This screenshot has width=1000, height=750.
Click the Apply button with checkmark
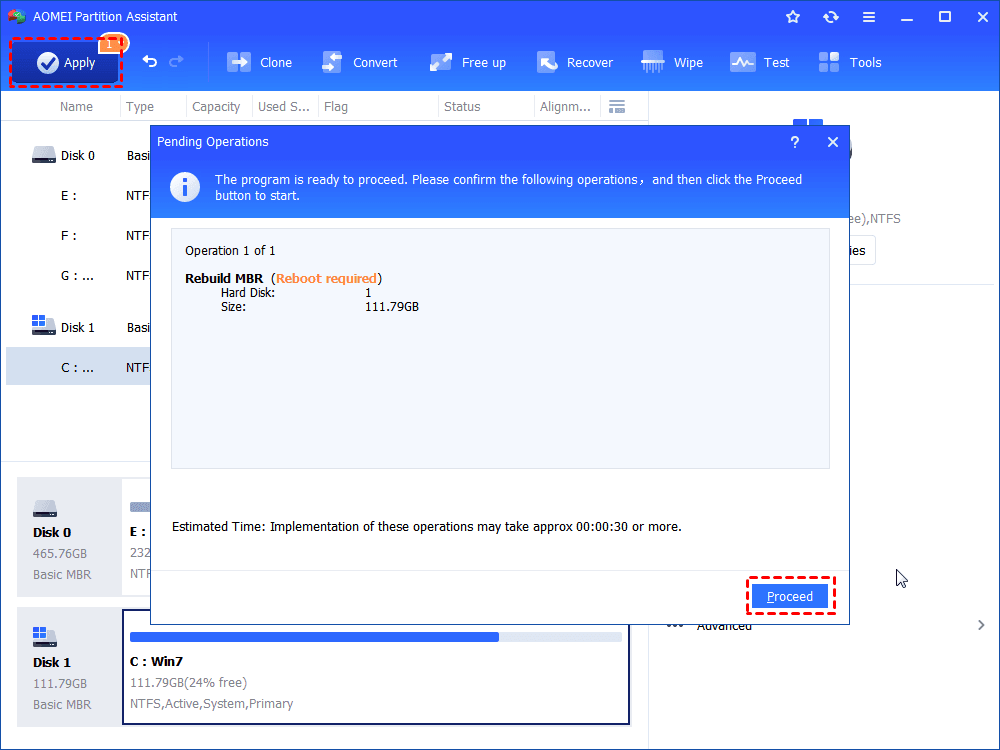pos(66,62)
